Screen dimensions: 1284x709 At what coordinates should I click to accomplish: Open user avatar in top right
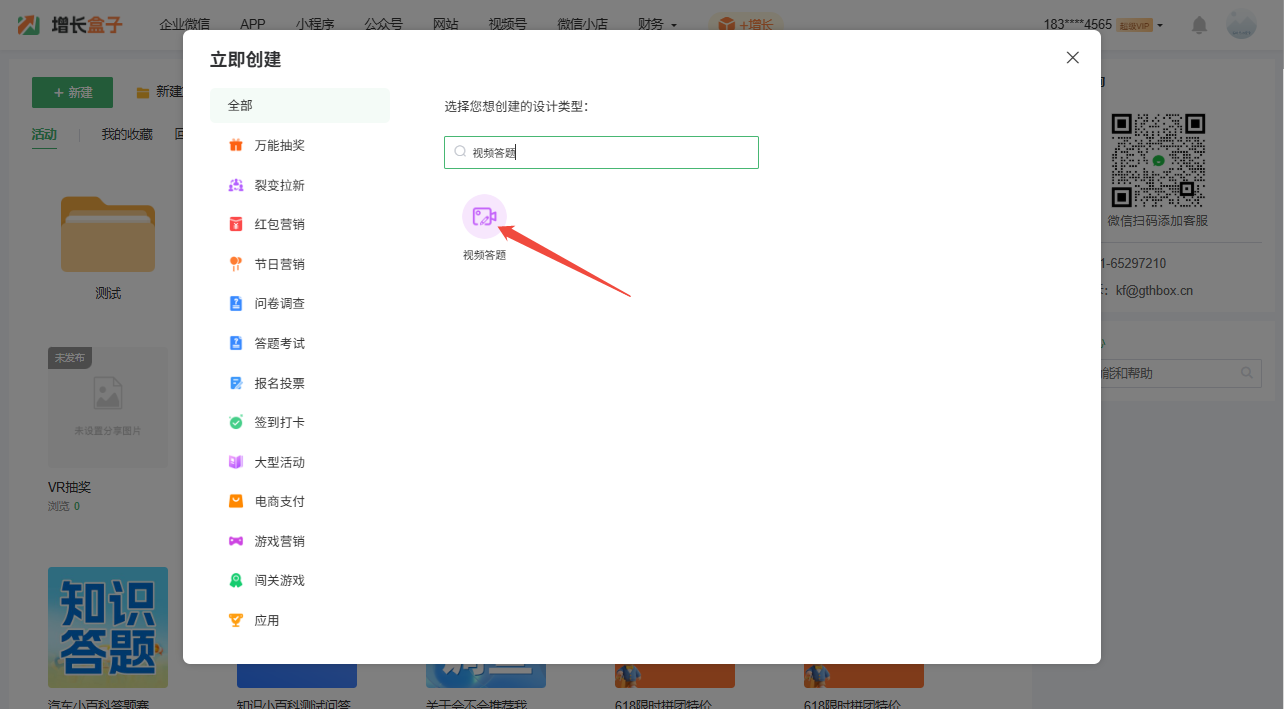(x=1241, y=24)
